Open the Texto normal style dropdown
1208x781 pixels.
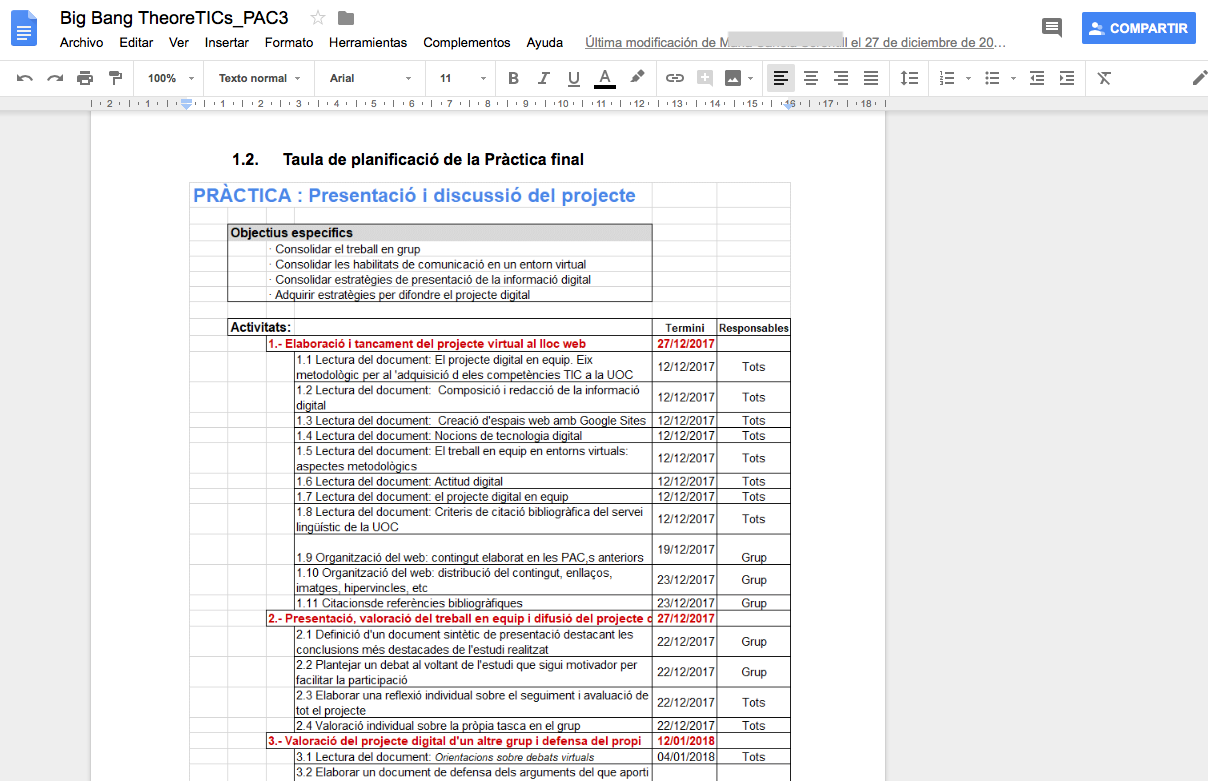point(260,78)
